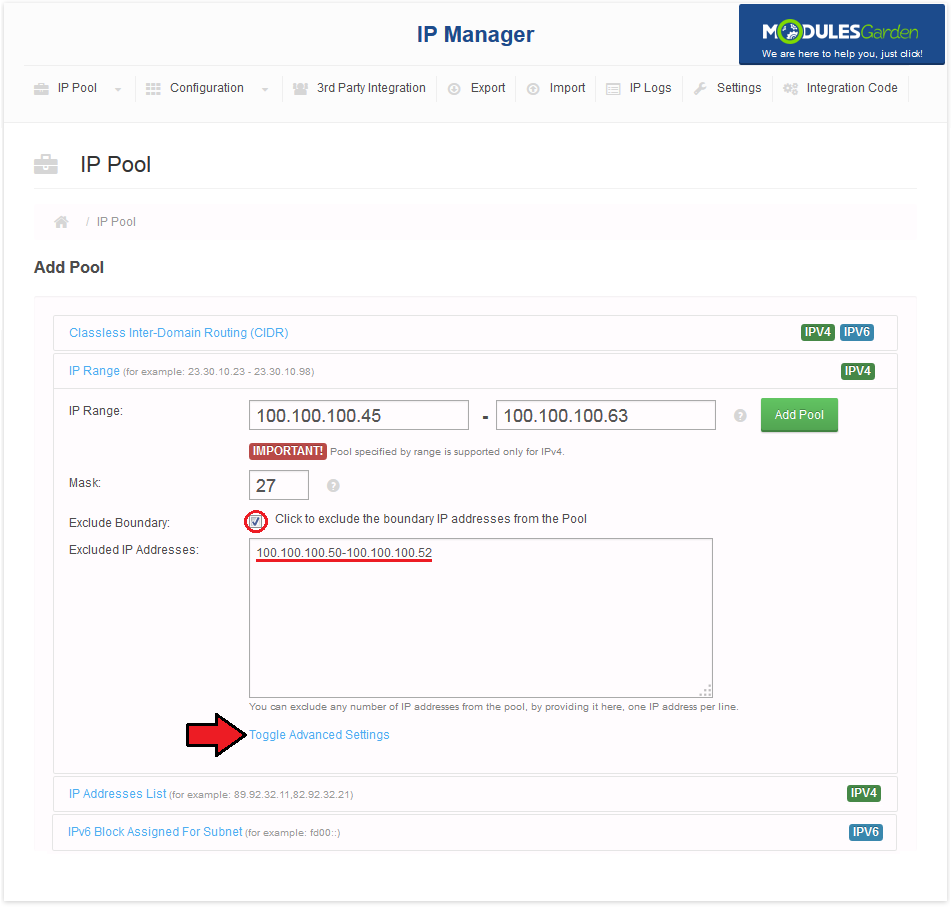
Task: Click the home icon in breadcrumb
Action: [62, 222]
